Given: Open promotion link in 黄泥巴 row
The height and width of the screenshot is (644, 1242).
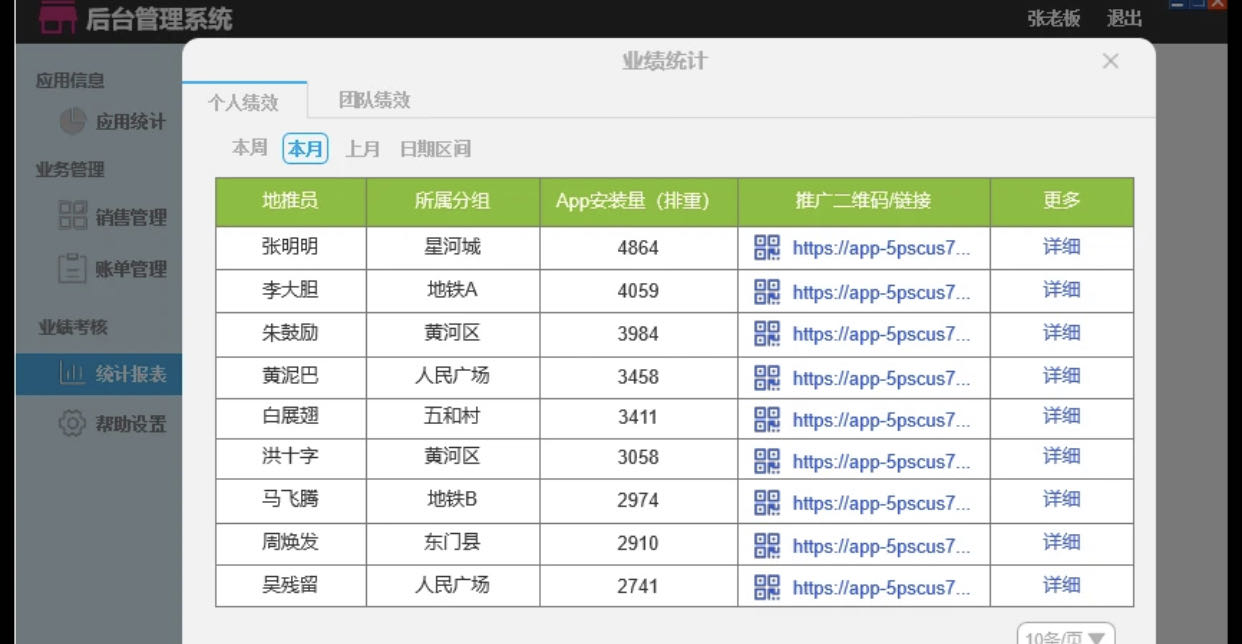Looking at the screenshot, I should click(x=881, y=379).
